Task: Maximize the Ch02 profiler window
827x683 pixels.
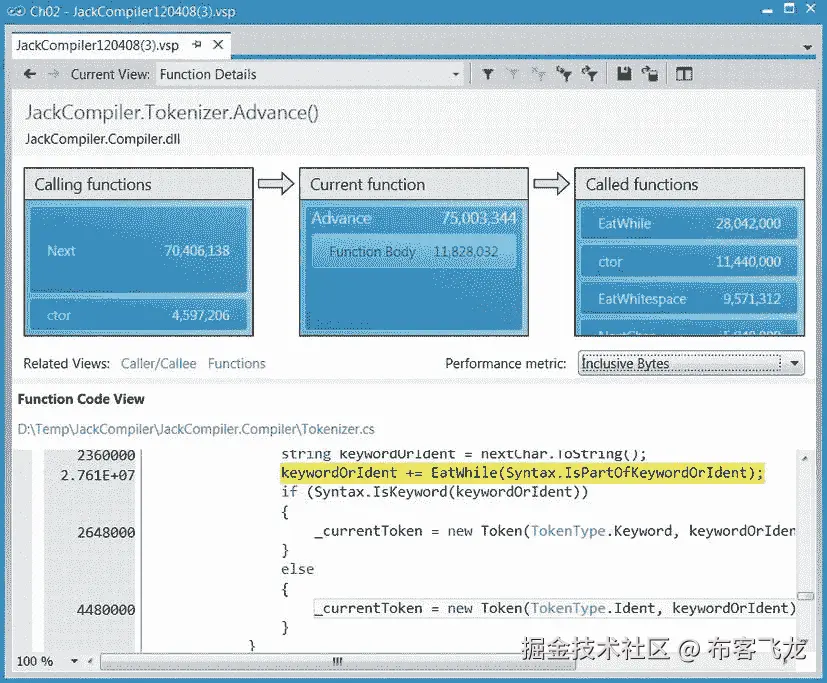Action: [x=789, y=8]
